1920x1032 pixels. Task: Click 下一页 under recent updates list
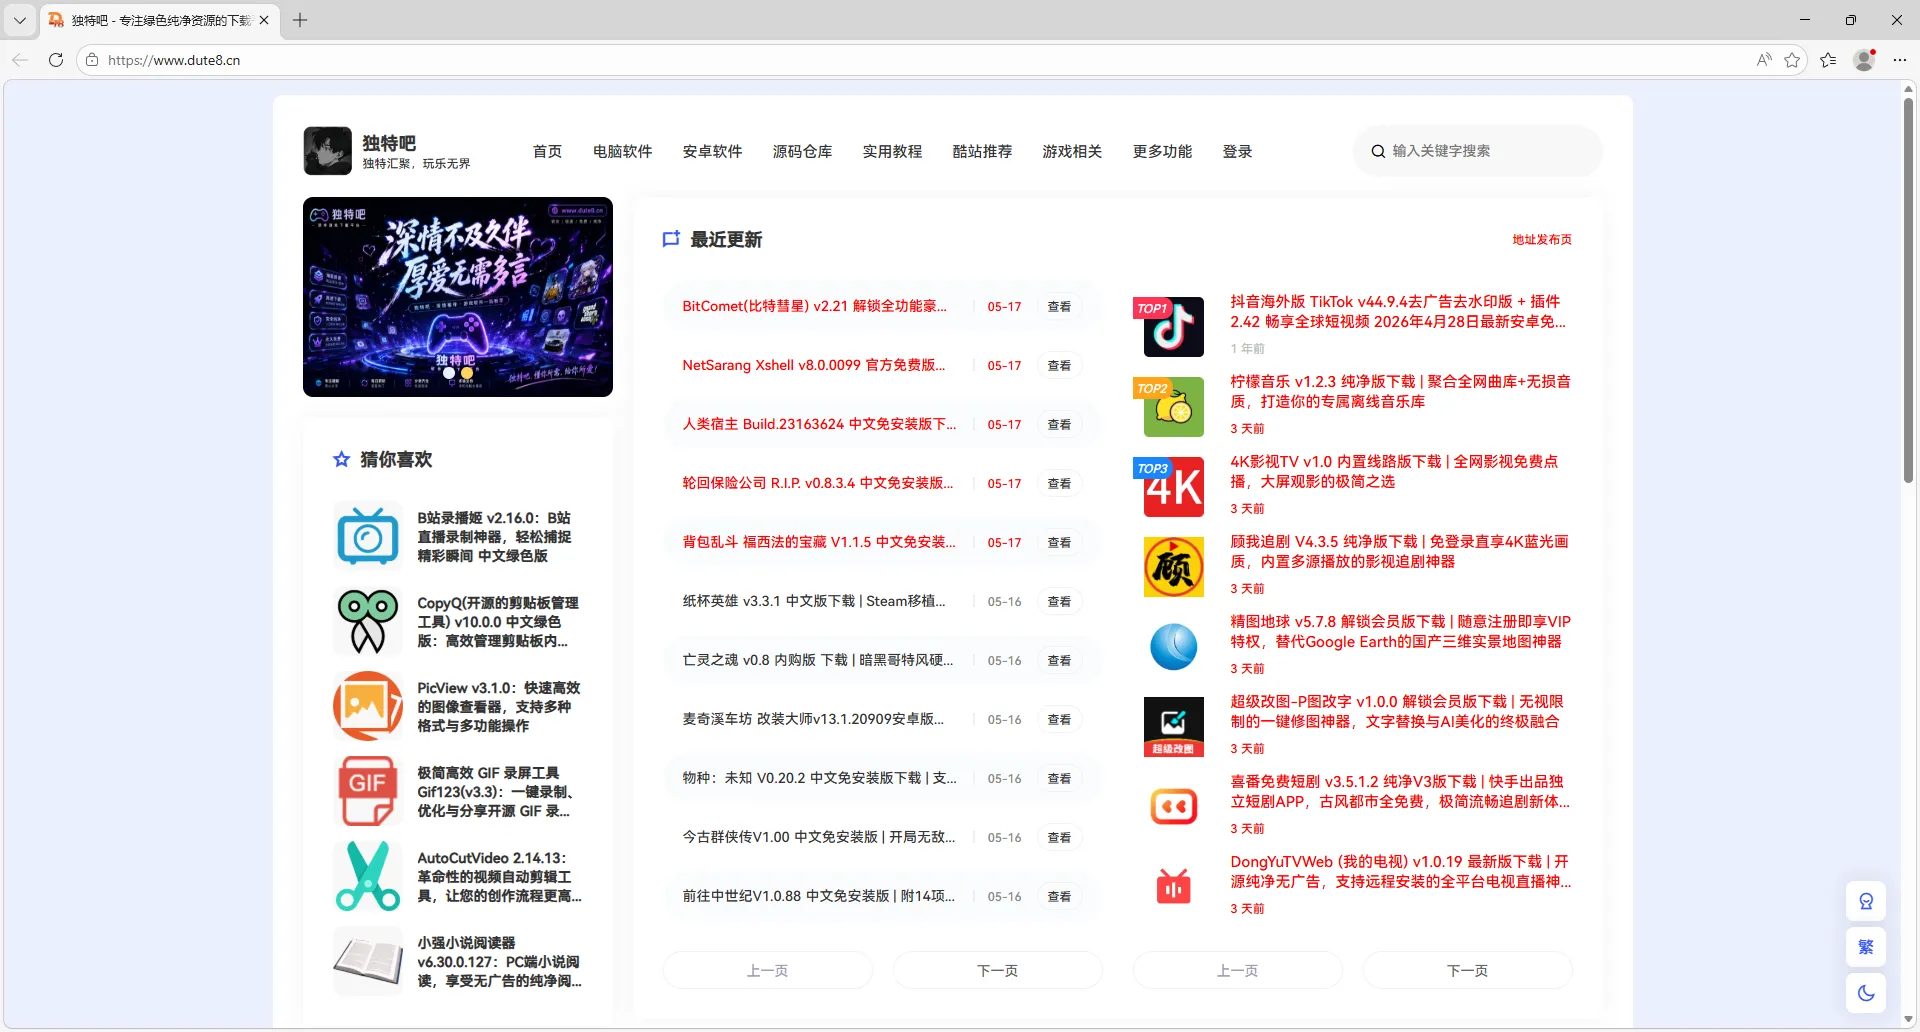(x=997, y=970)
